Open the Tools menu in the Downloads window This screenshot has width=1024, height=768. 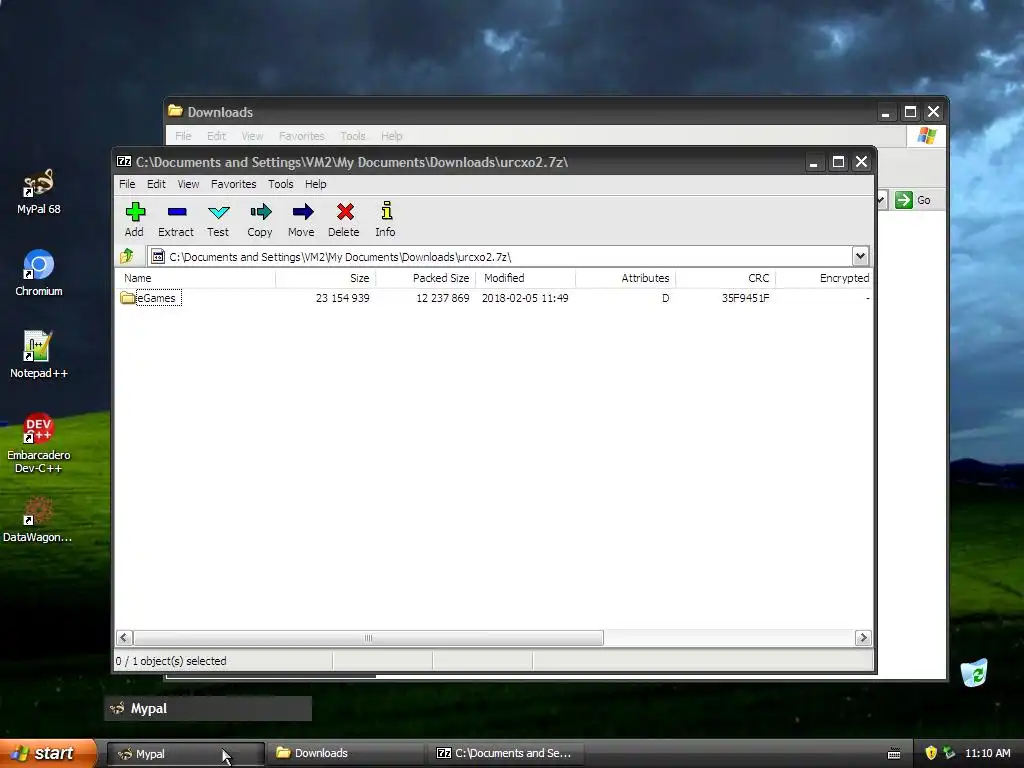click(x=353, y=136)
